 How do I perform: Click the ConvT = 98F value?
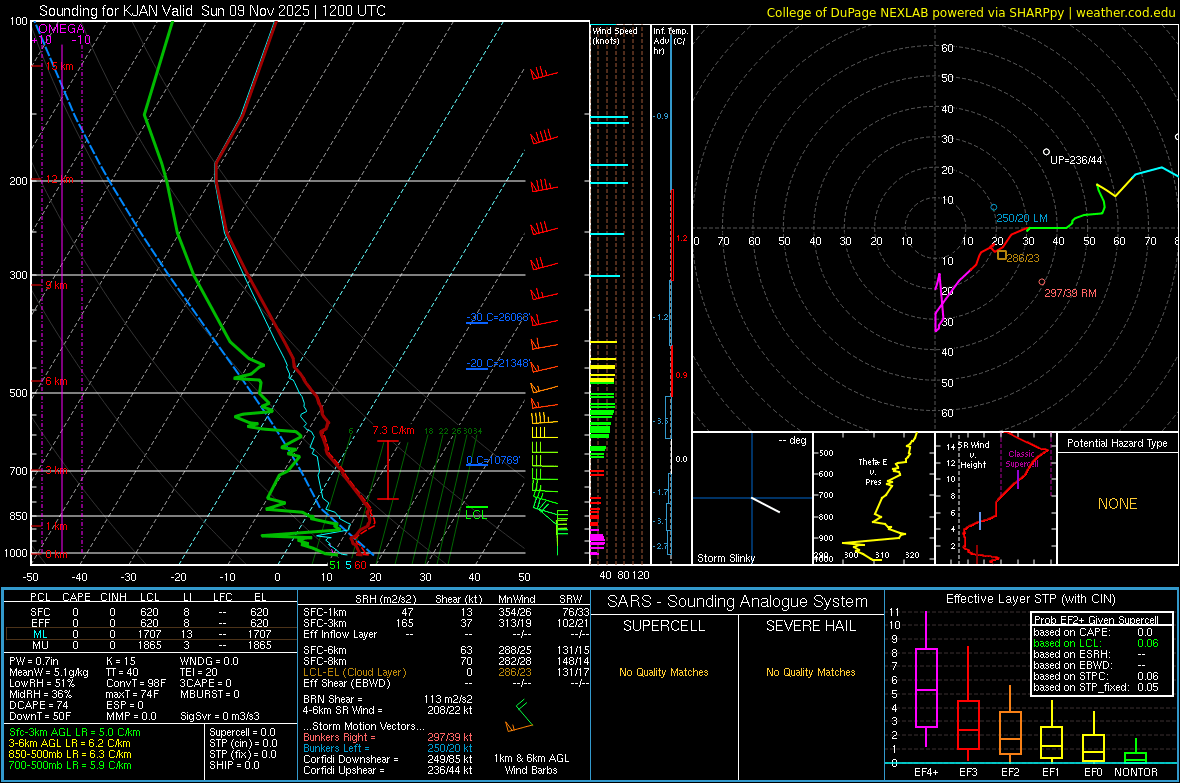[136, 684]
